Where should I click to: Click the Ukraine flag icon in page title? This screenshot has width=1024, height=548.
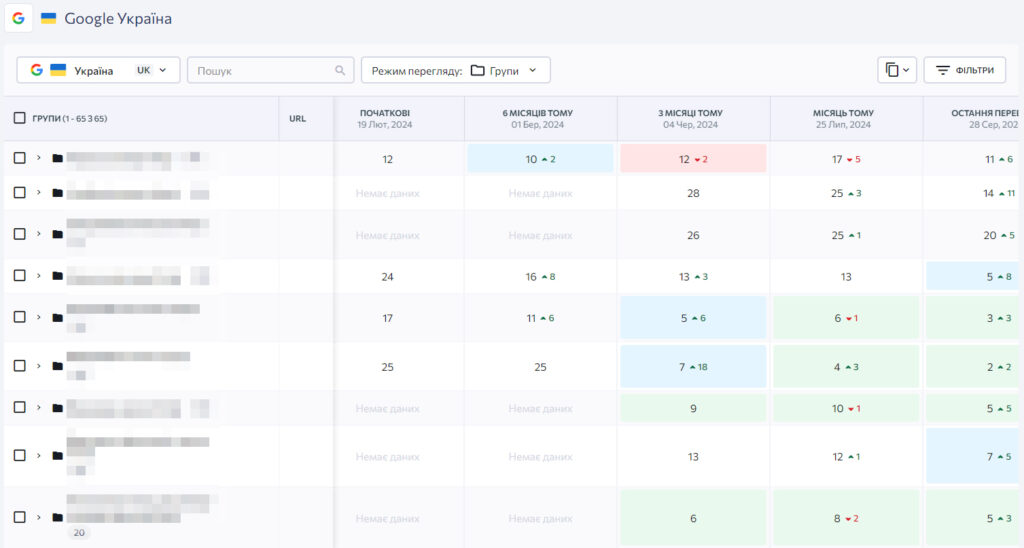(48, 18)
